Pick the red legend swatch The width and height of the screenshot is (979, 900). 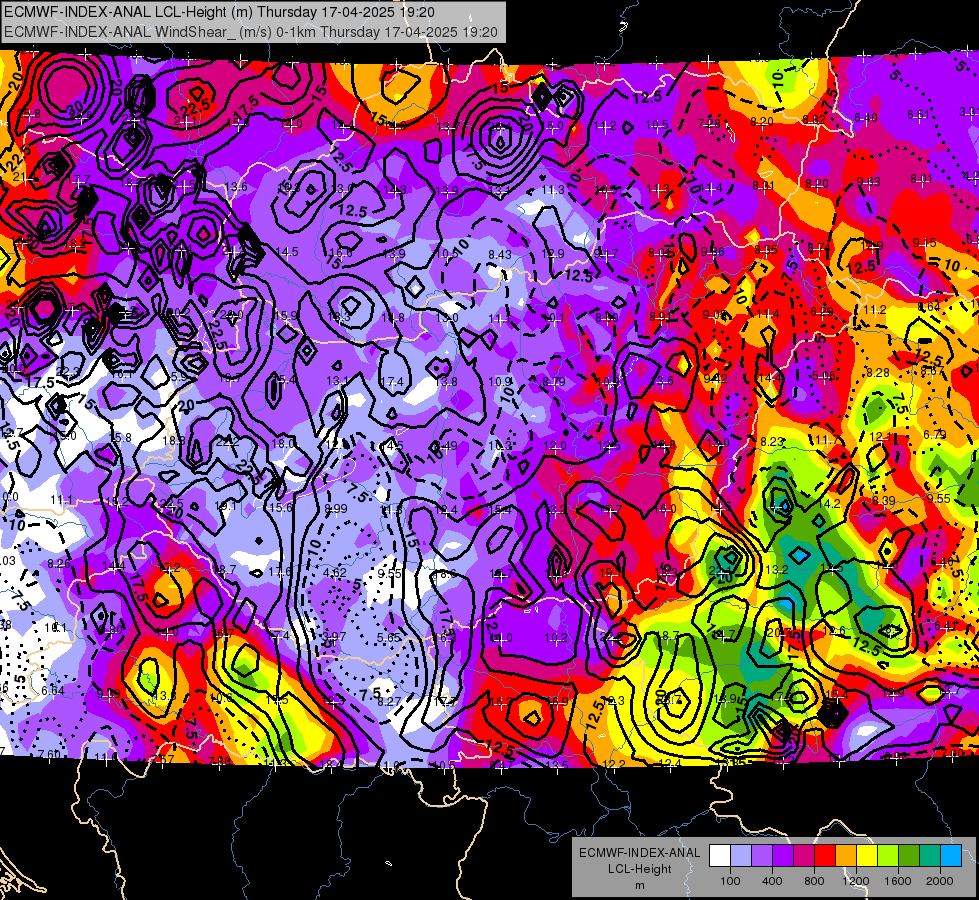pyautogui.click(x=825, y=856)
